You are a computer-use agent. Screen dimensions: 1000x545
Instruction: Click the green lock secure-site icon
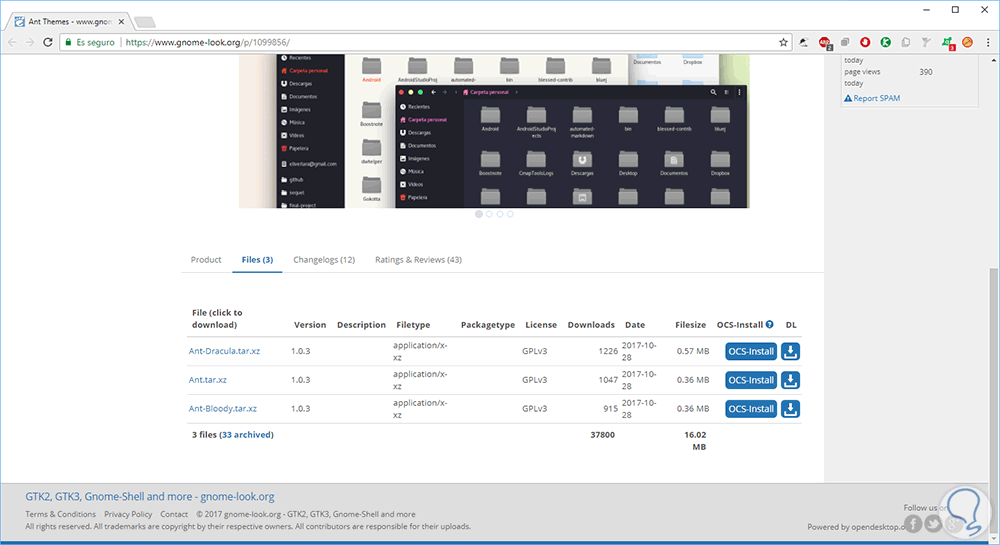click(68, 42)
